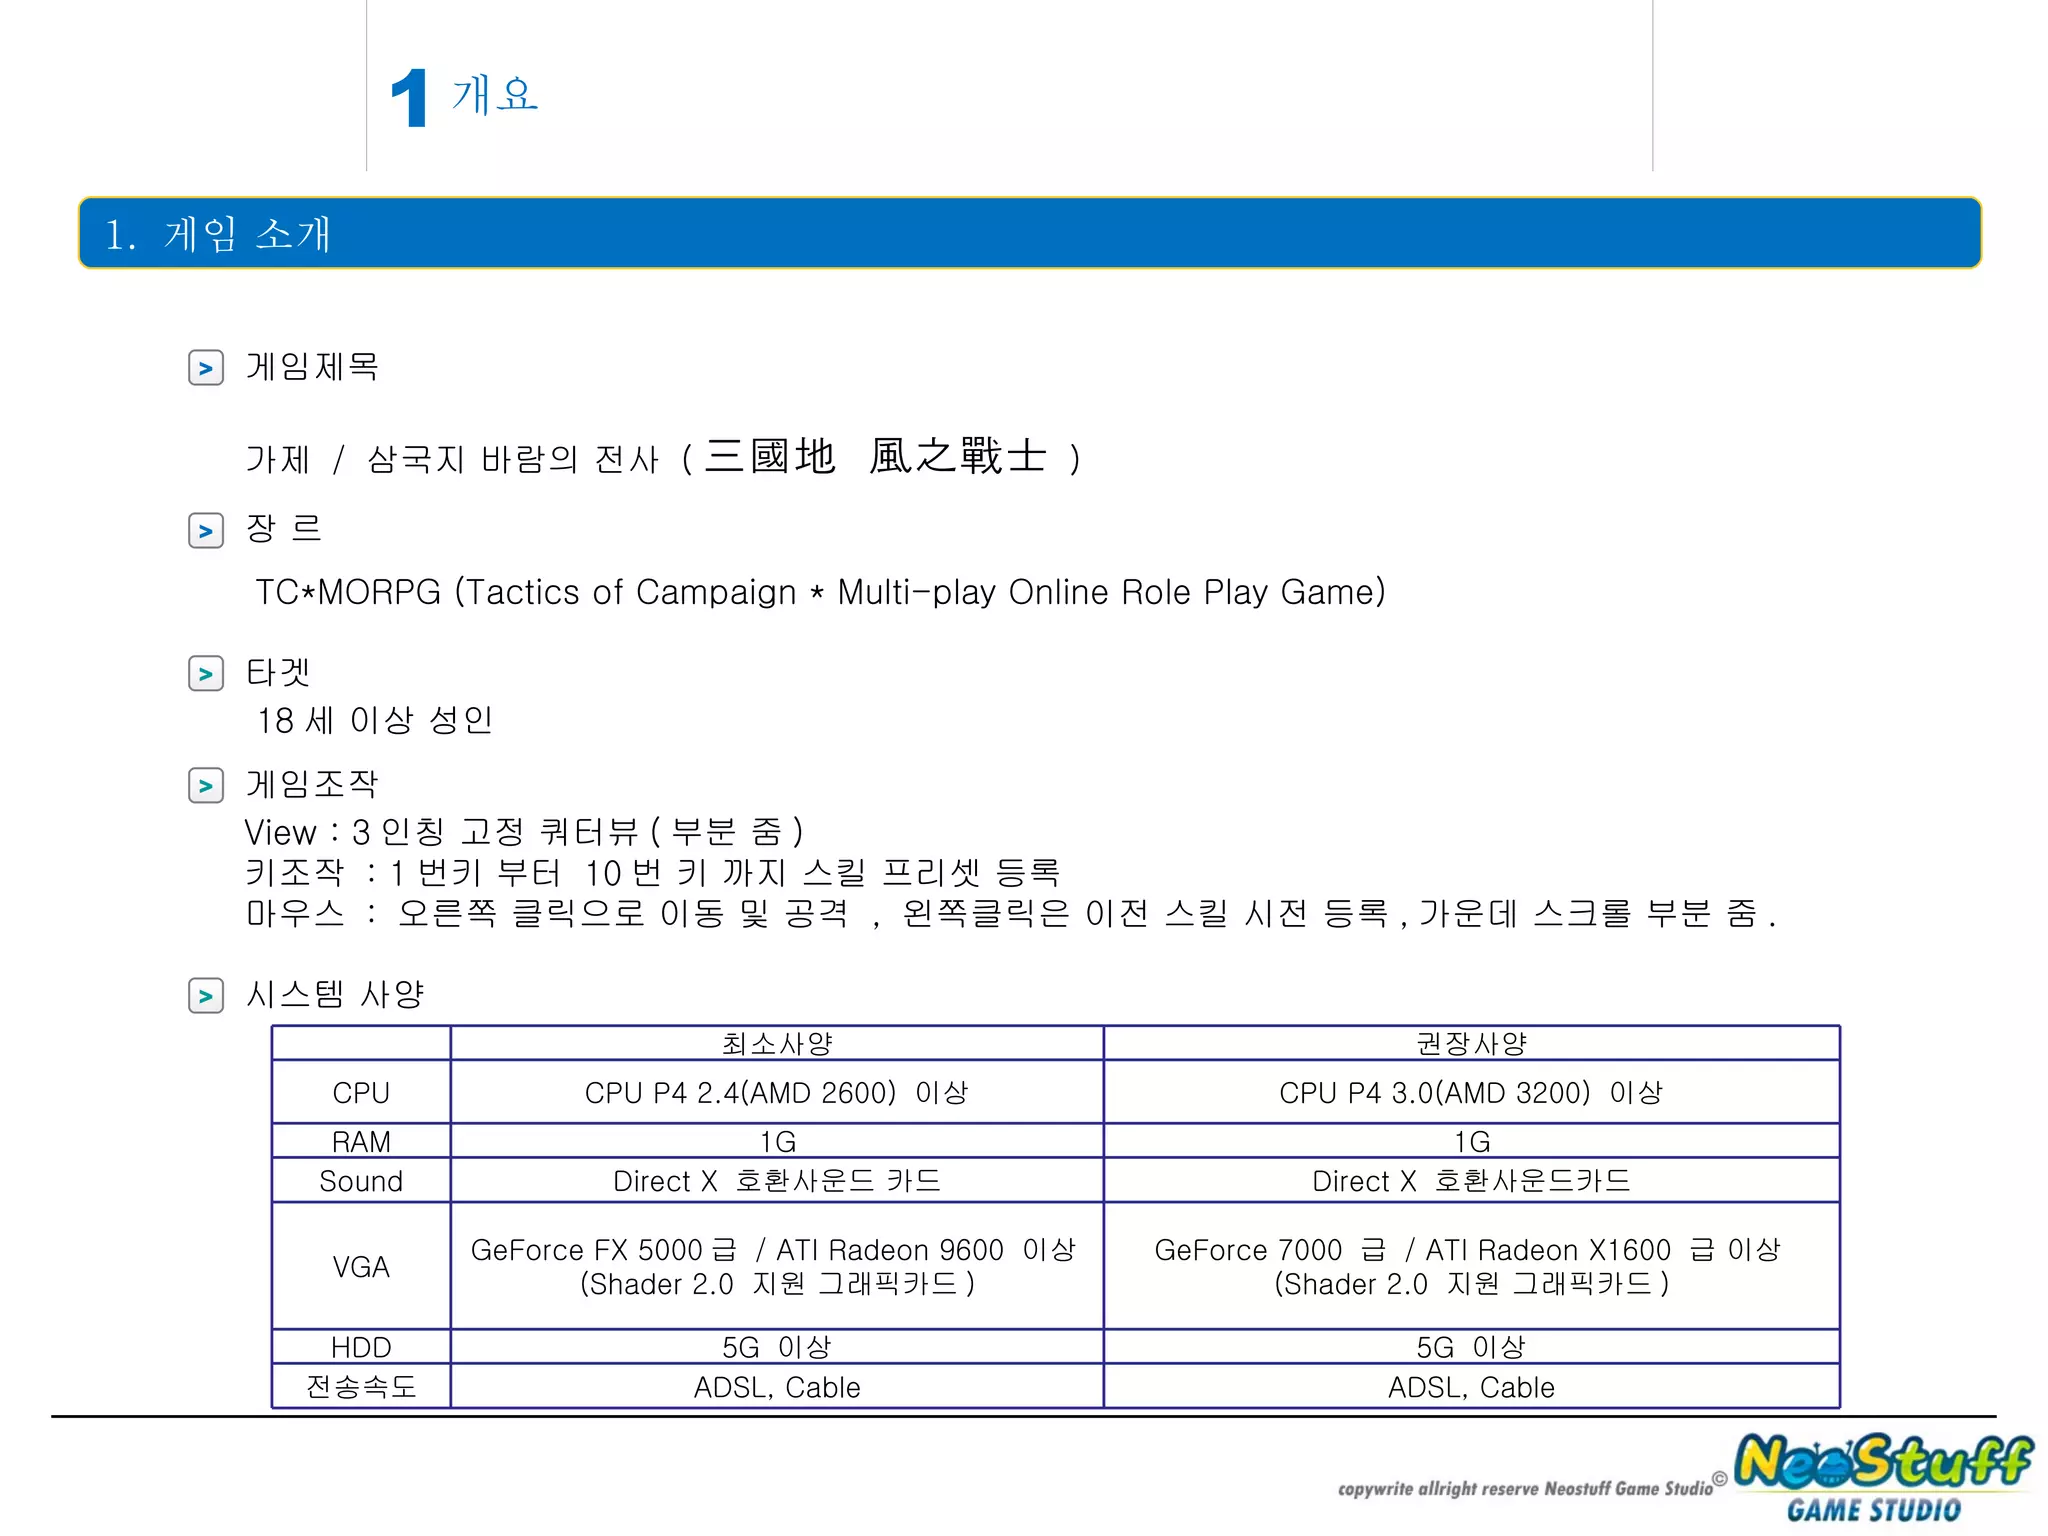
Task: Click the 최소사양 column header
Action: [x=777, y=1044]
